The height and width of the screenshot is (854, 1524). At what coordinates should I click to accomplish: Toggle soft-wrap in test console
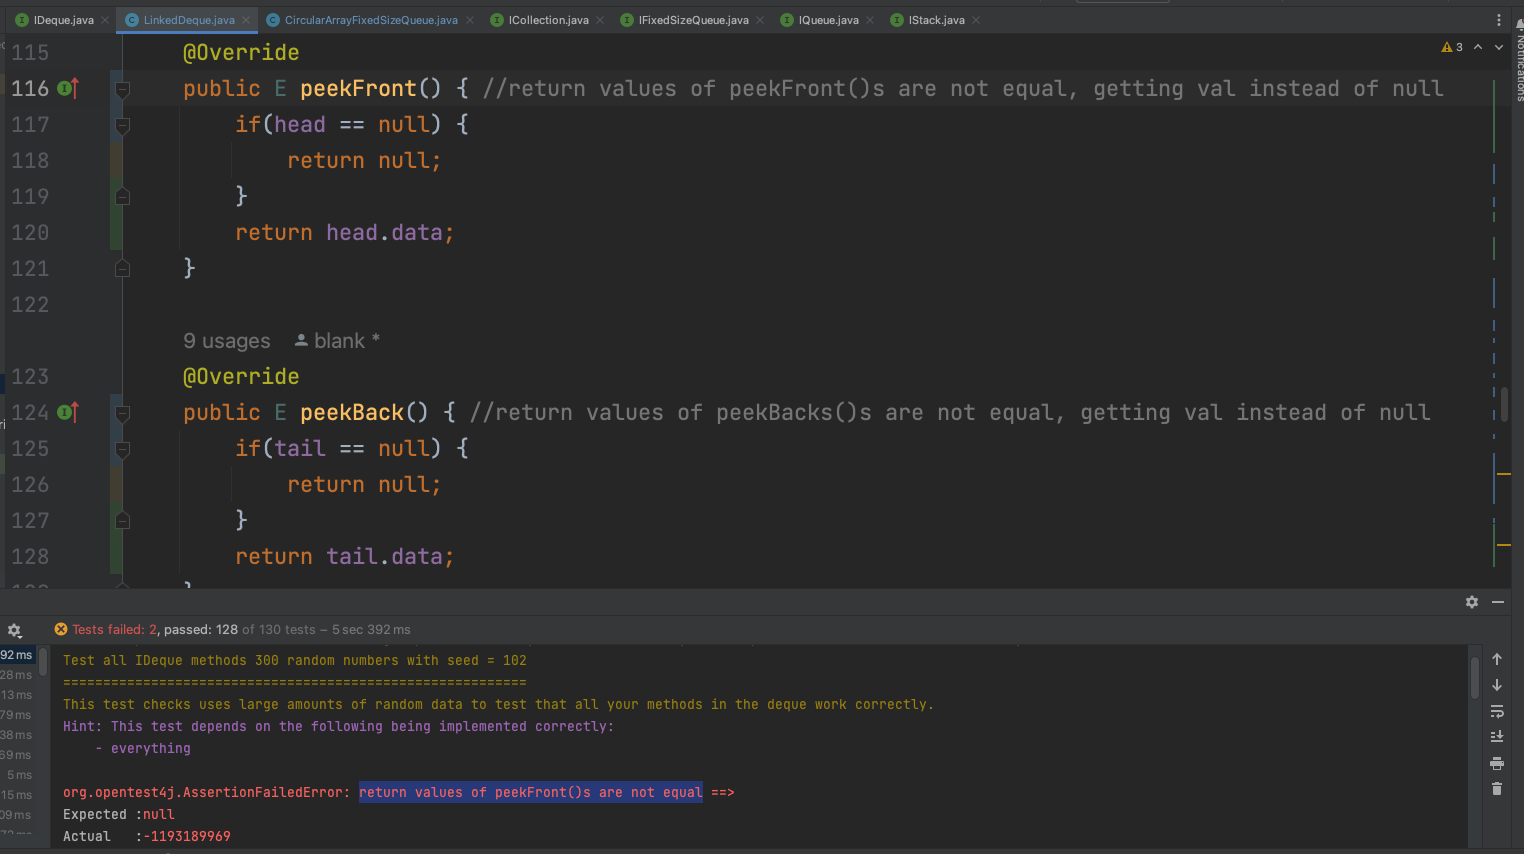coord(1497,711)
